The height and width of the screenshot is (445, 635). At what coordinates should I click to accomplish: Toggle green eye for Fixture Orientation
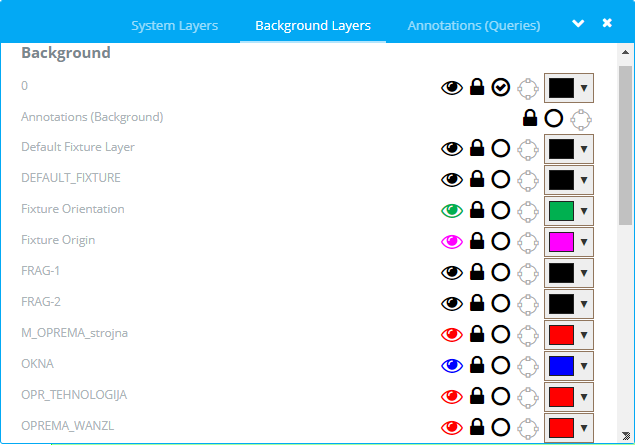452,211
